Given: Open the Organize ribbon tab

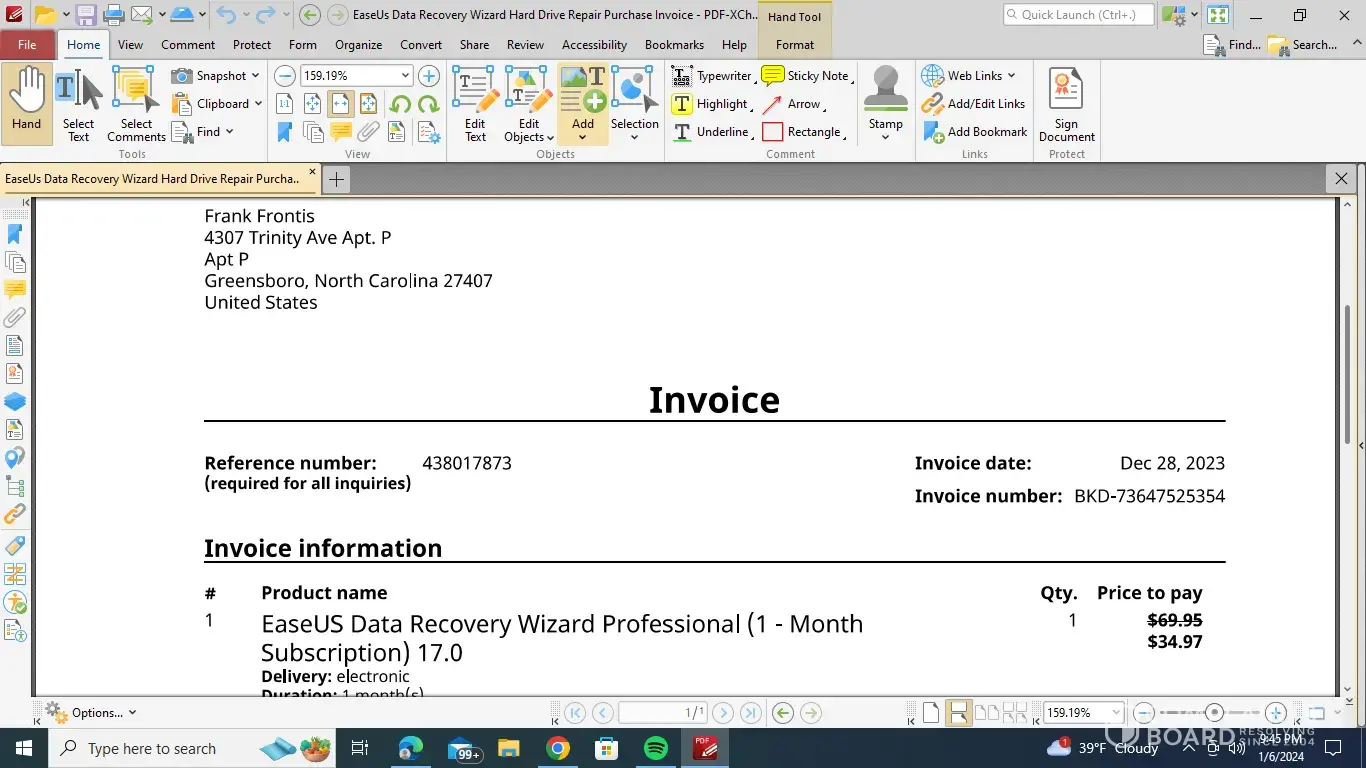Looking at the screenshot, I should tap(358, 45).
